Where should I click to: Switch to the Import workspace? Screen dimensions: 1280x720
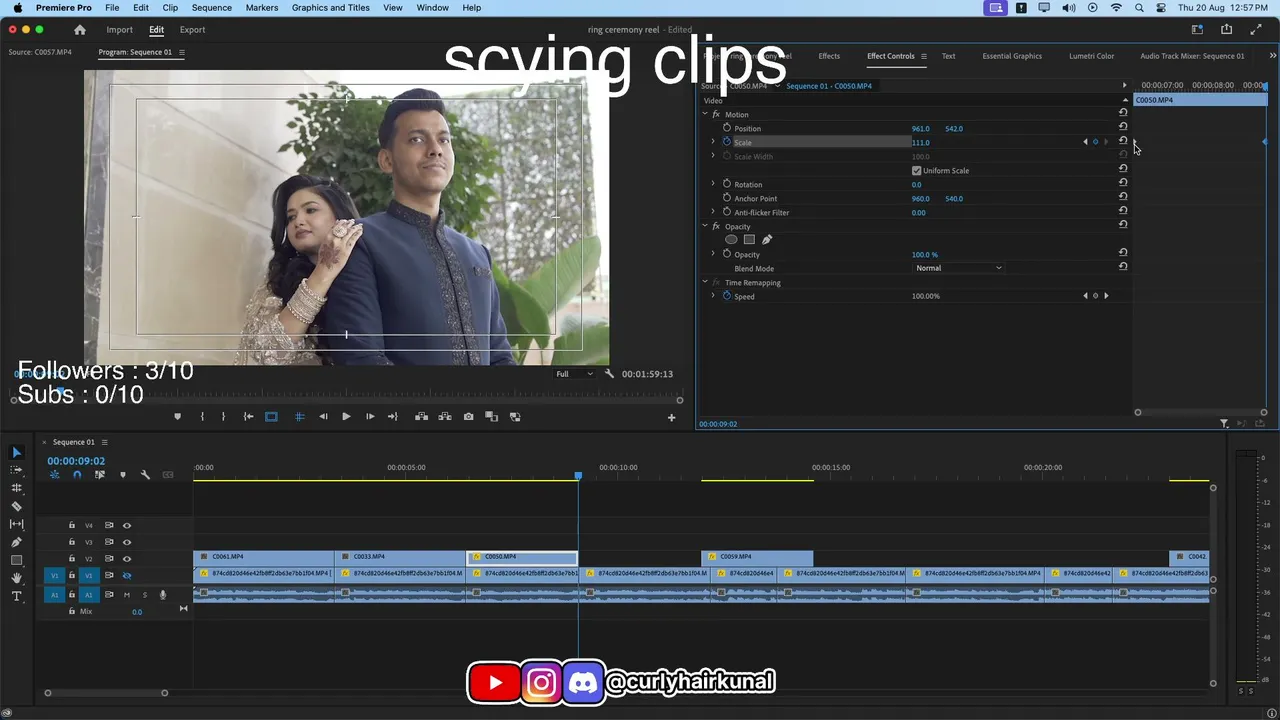click(x=119, y=30)
